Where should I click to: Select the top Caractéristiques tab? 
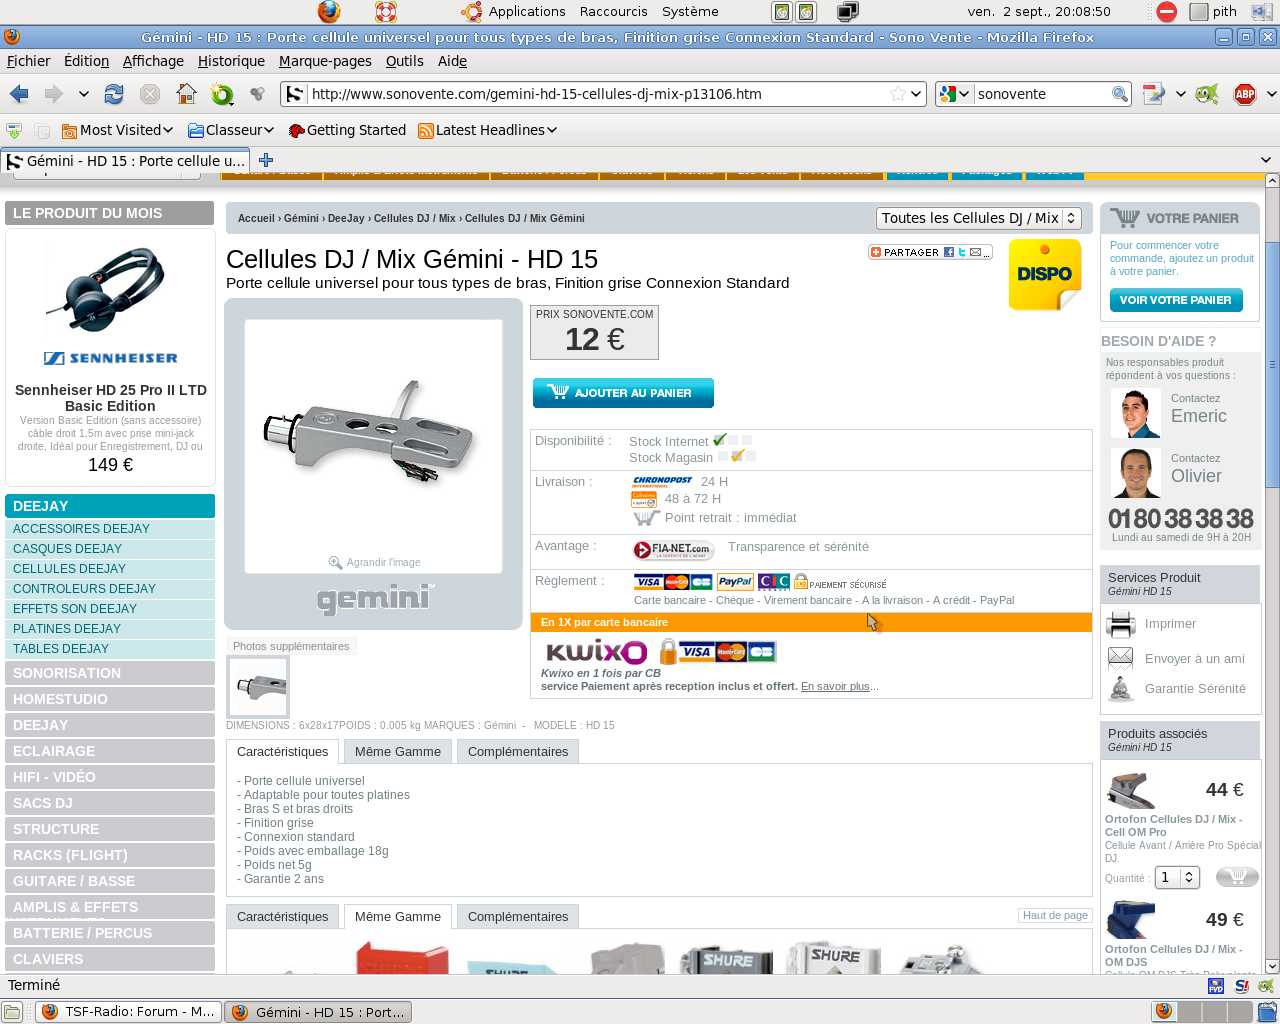[282, 752]
